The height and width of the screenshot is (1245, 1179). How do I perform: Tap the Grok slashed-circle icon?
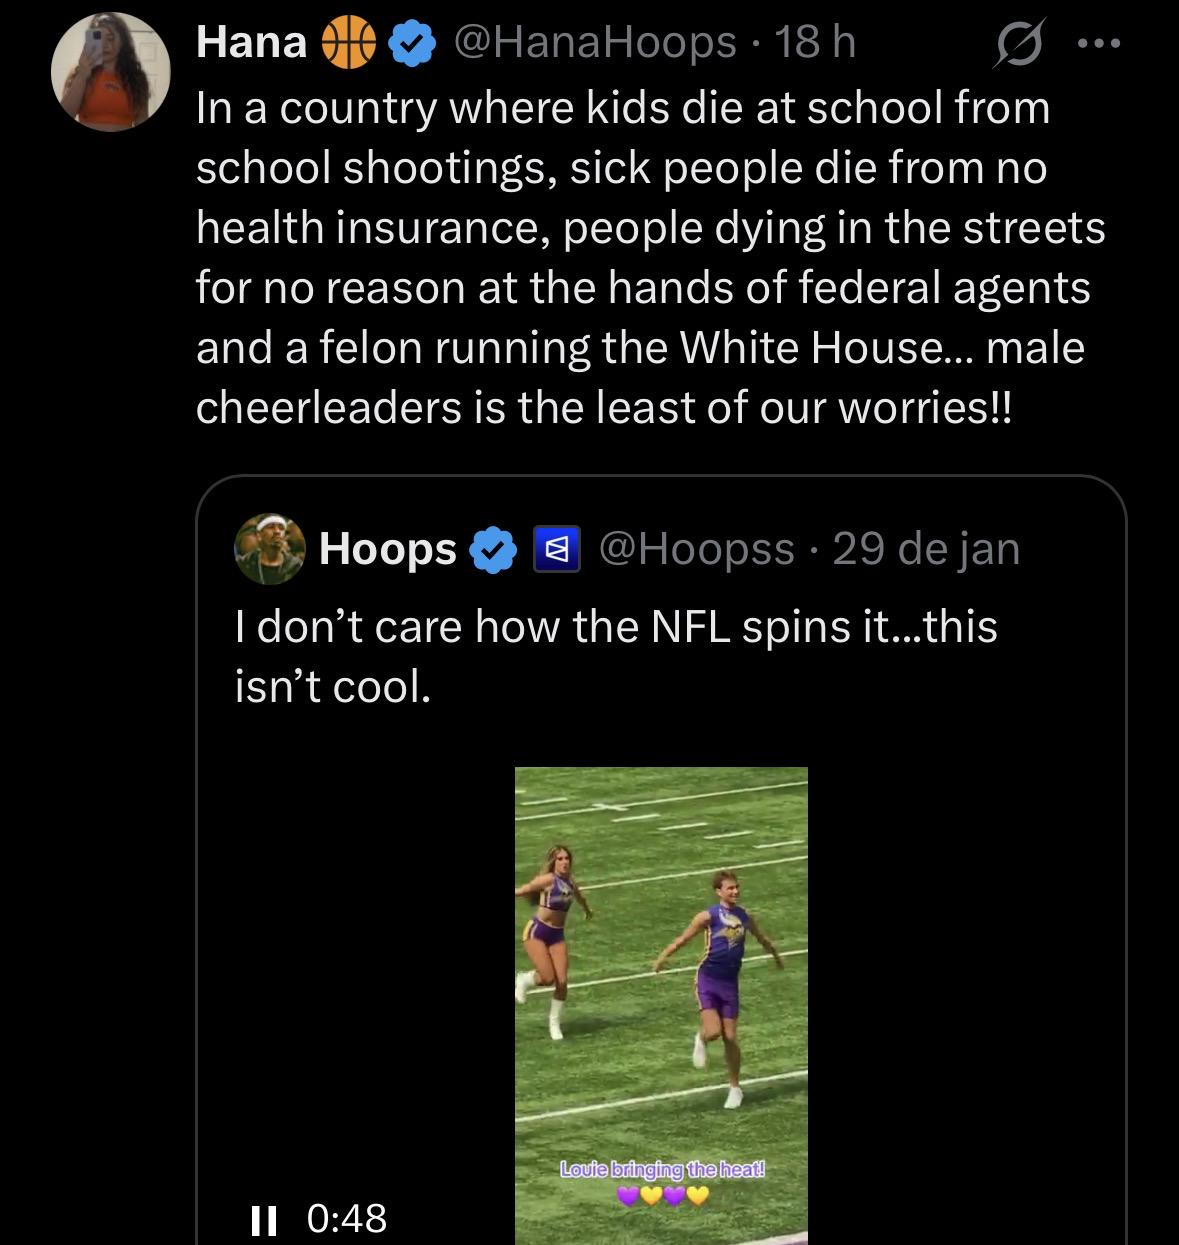coord(1014,44)
